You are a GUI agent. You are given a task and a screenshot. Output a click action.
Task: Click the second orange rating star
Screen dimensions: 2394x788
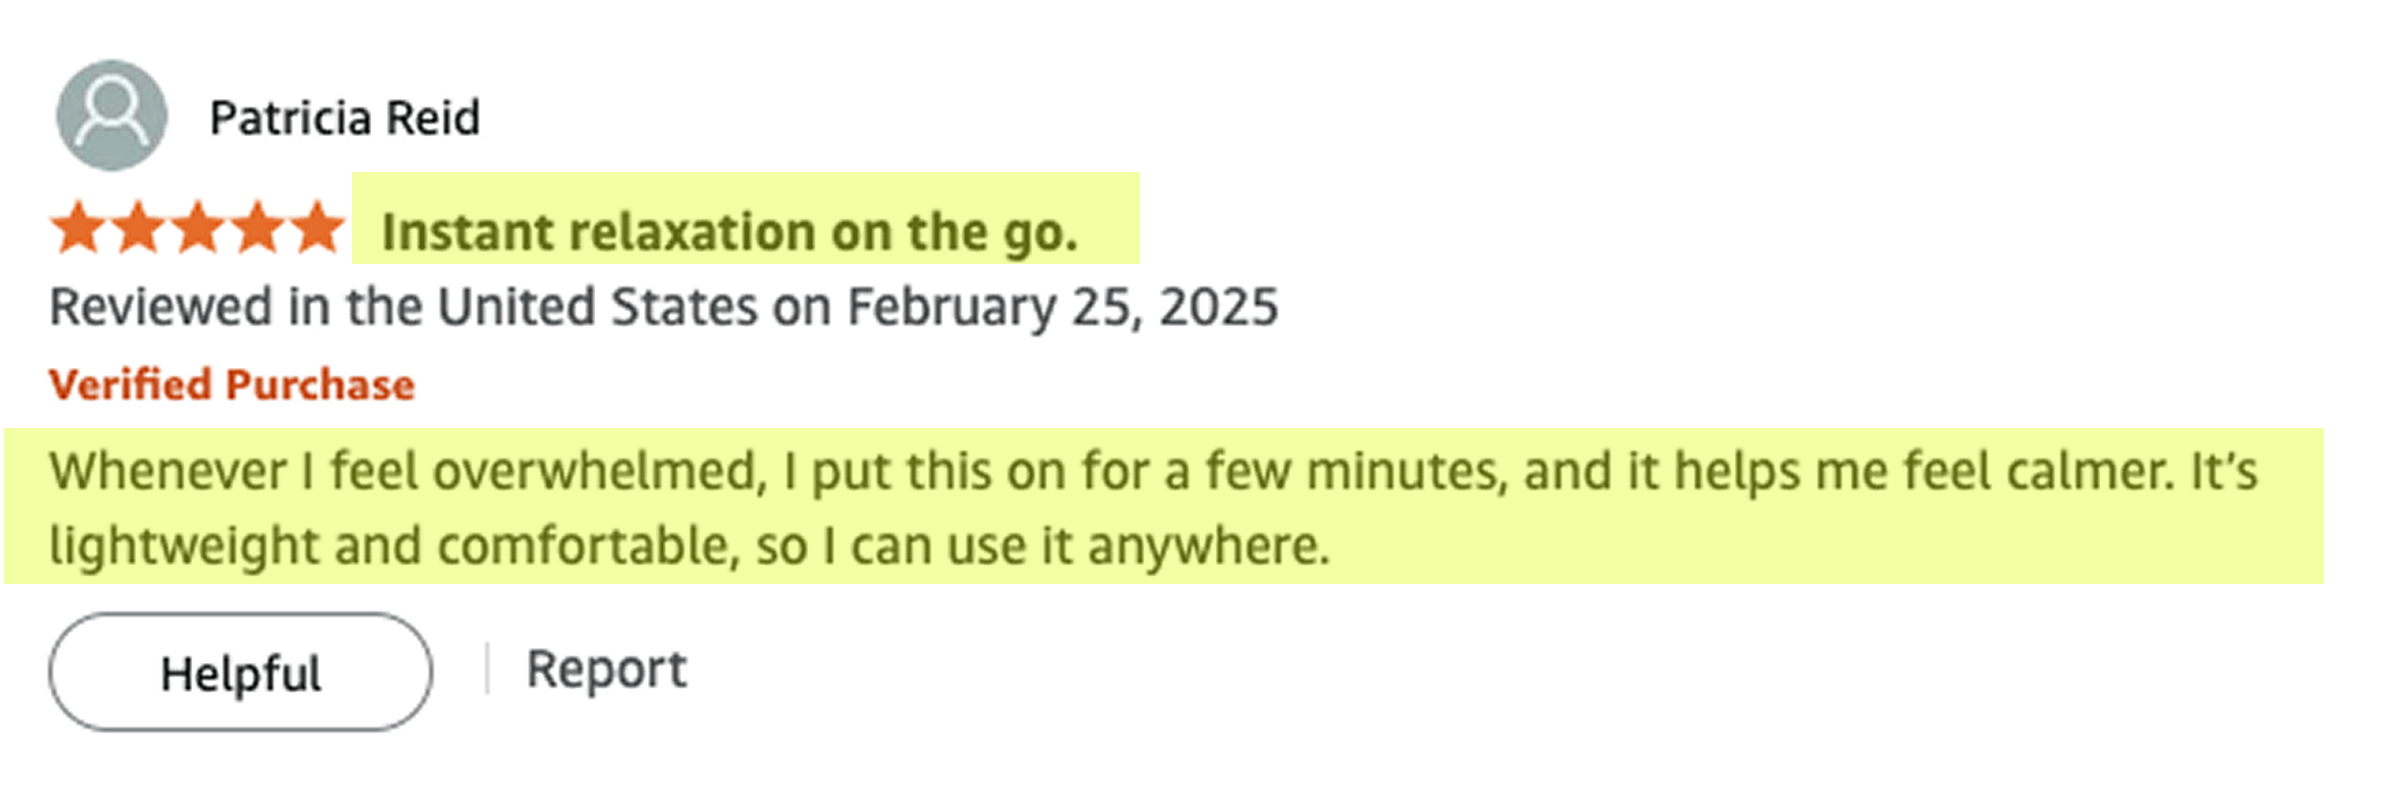[x=138, y=227]
